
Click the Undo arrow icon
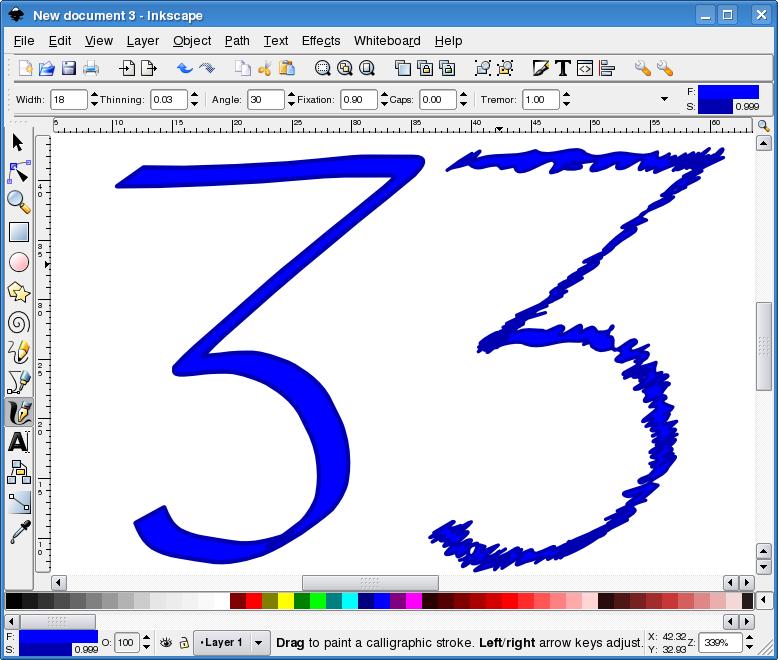(x=184, y=68)
